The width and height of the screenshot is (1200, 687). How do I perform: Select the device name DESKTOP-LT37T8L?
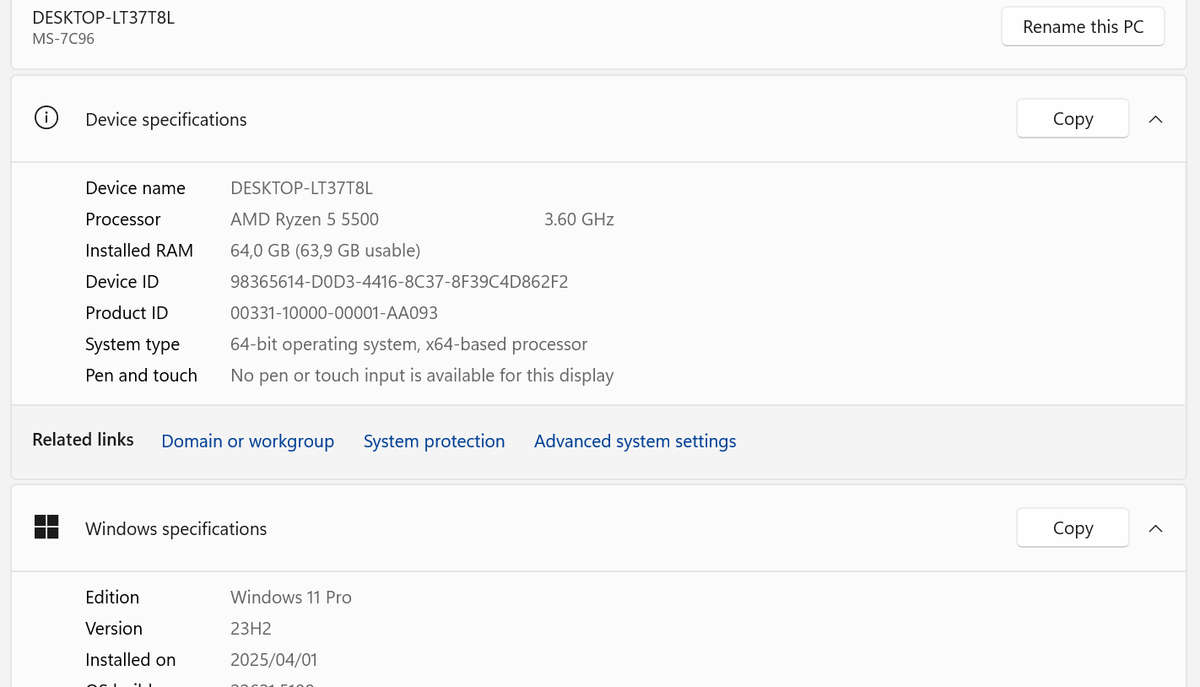tap(301, 188)
